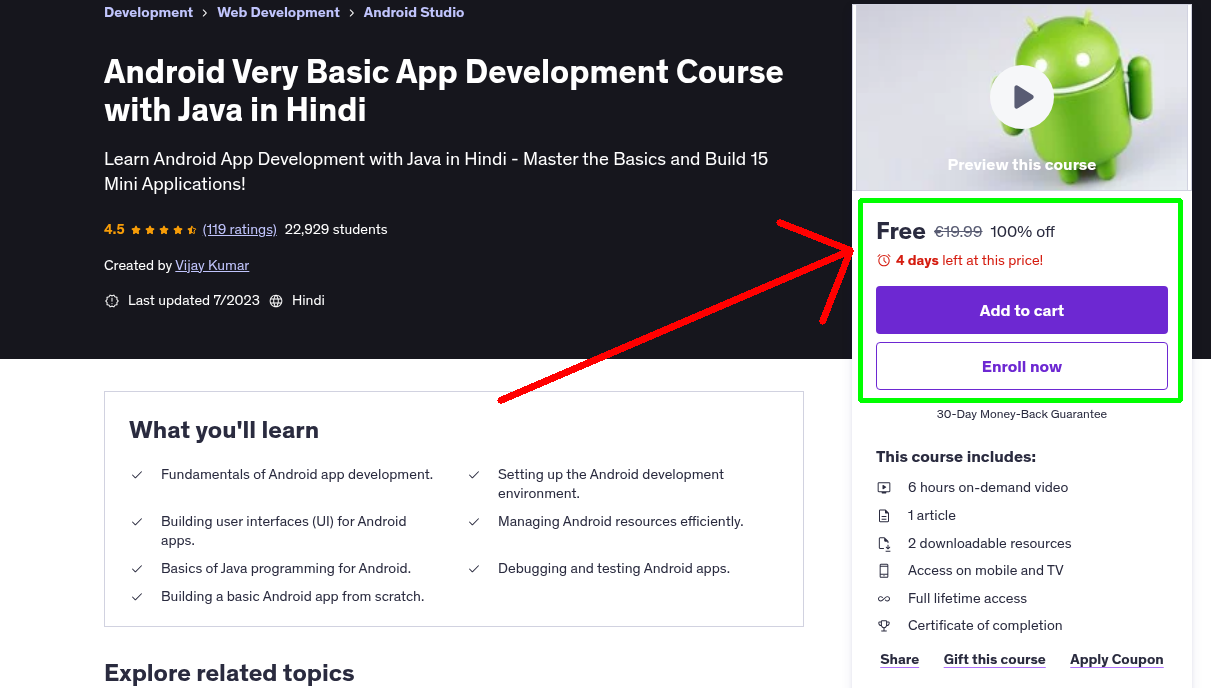
Task: Click 2 downloadable resources text
Action: (990, 544)
